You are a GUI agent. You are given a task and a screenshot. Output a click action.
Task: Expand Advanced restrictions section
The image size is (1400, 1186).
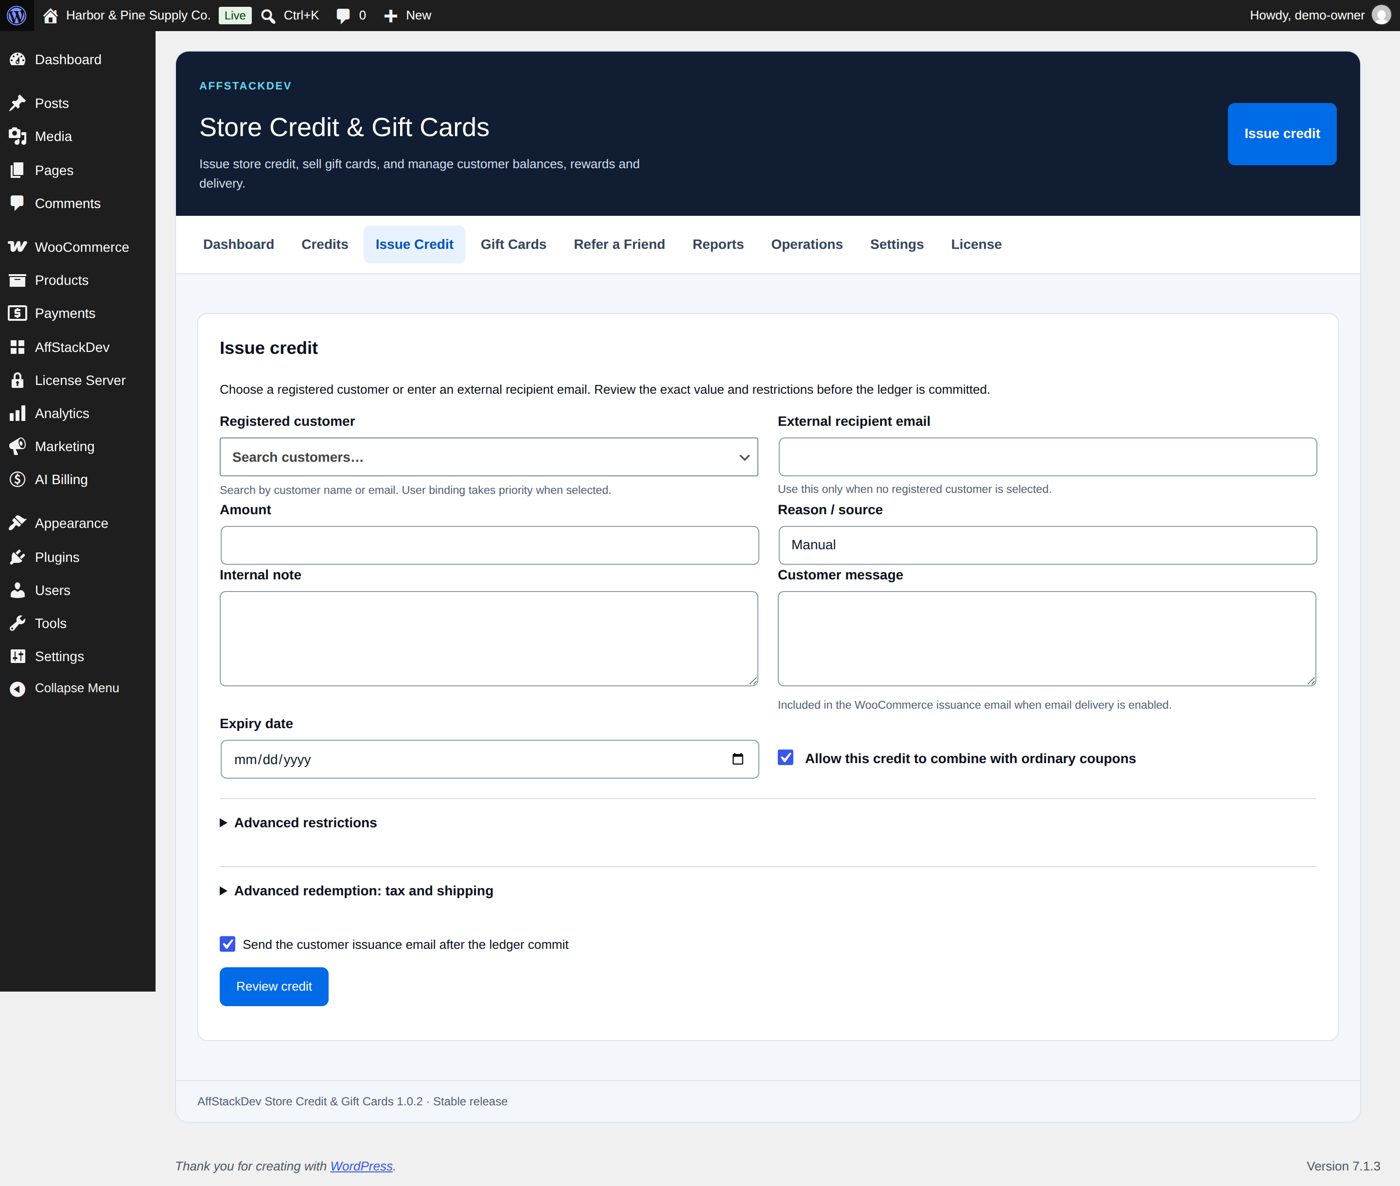coord(298,823)
